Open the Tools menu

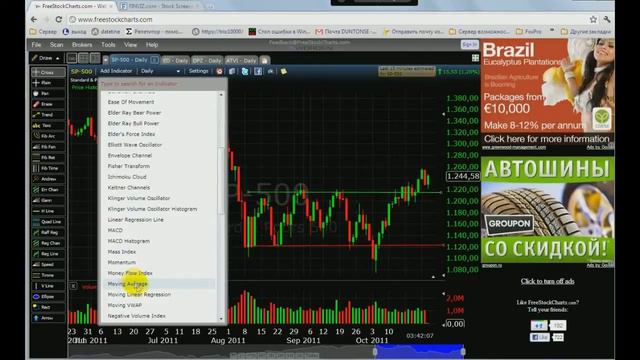[x=108, y=45]
